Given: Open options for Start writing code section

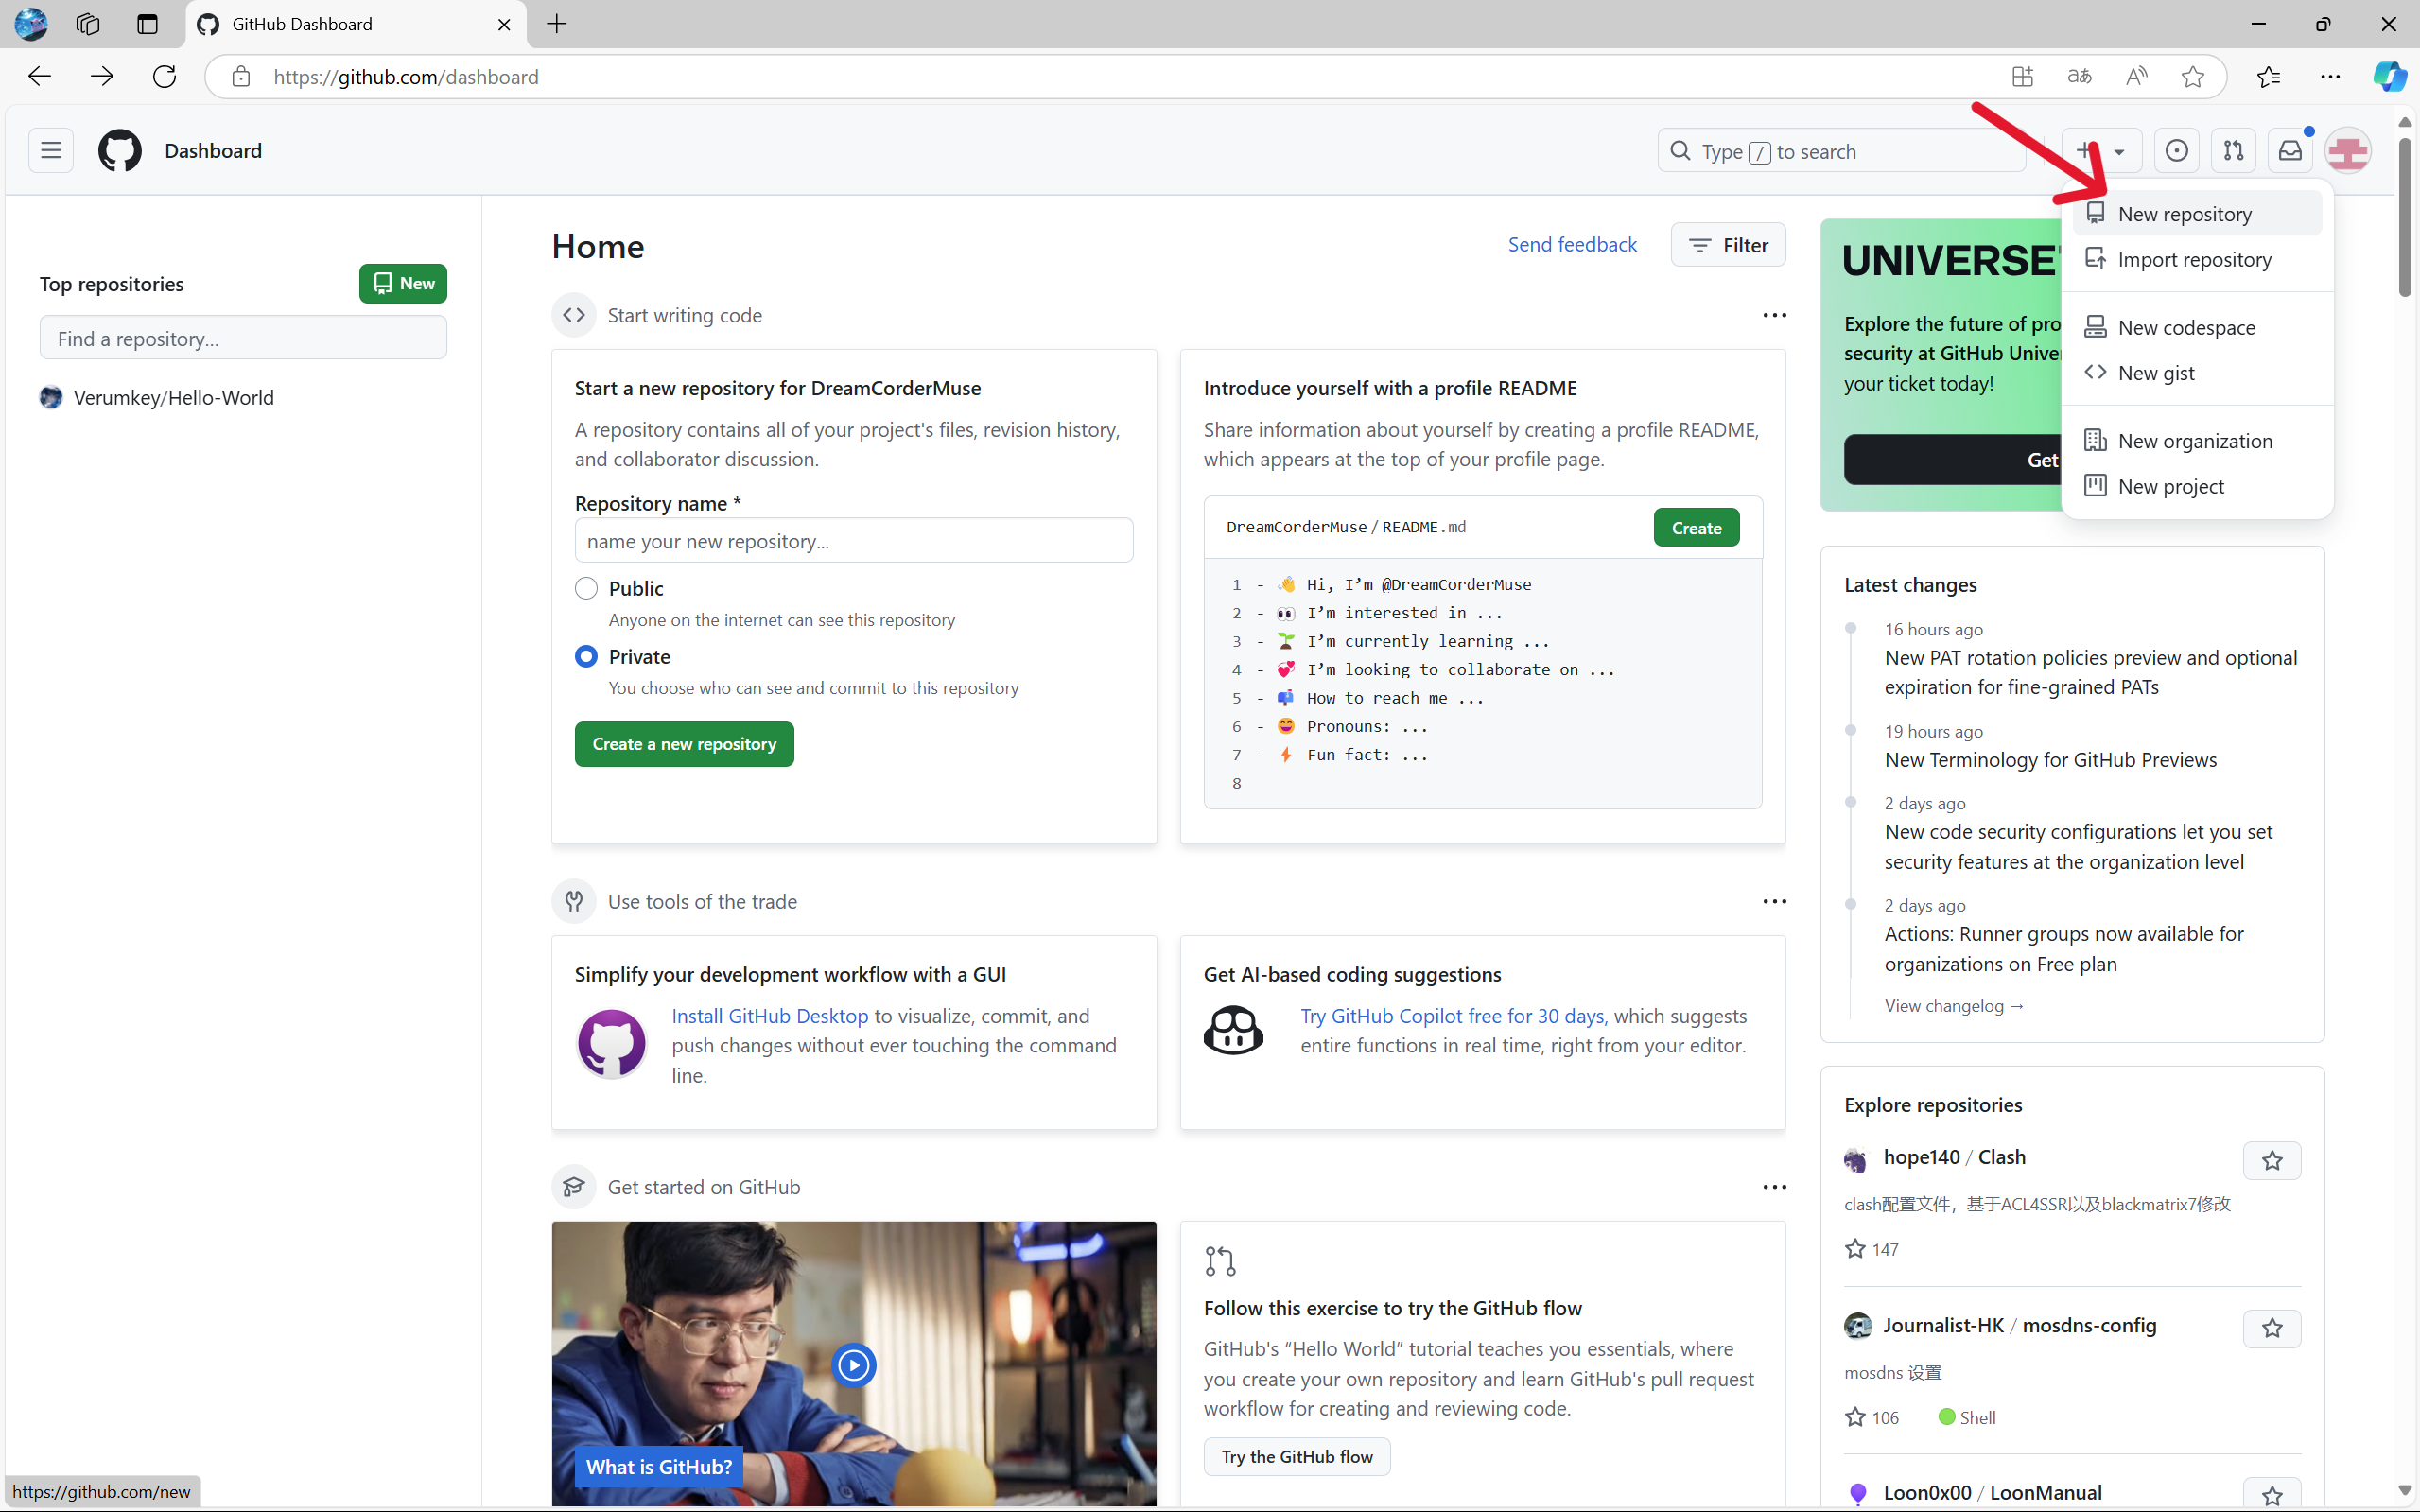Looking at the screenshot, I should coord(1774,315).
